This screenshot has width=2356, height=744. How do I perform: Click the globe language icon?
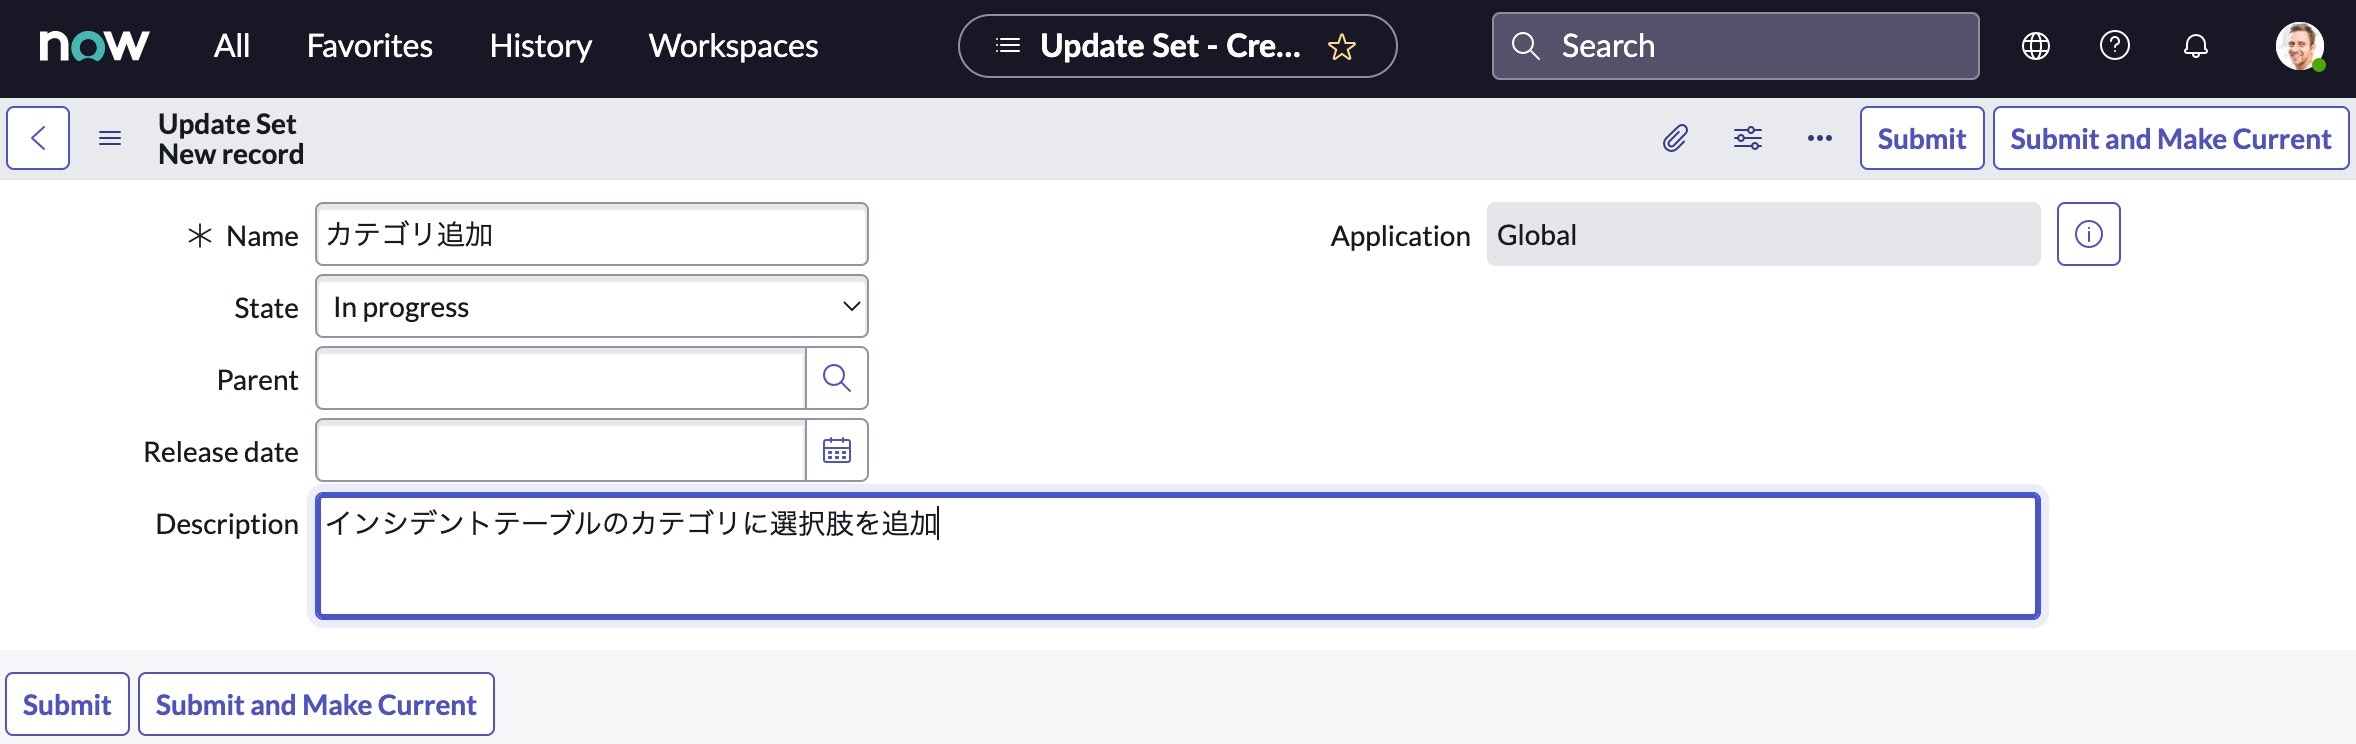2036,46
